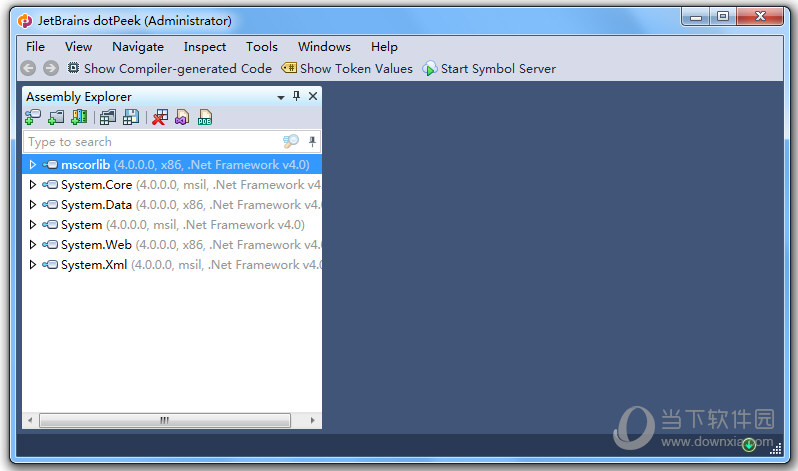Click the assembly icon beside System.Xml
Image resolution: width=798 pixels, height=471 pixels.
[50, 265]
